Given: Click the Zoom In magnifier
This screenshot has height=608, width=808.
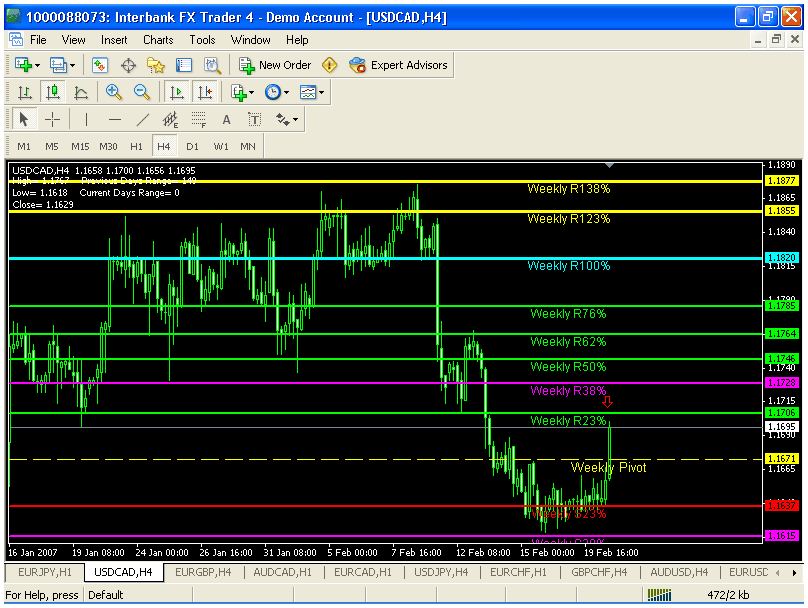Looking at the screenshot, I should [114, 92].
